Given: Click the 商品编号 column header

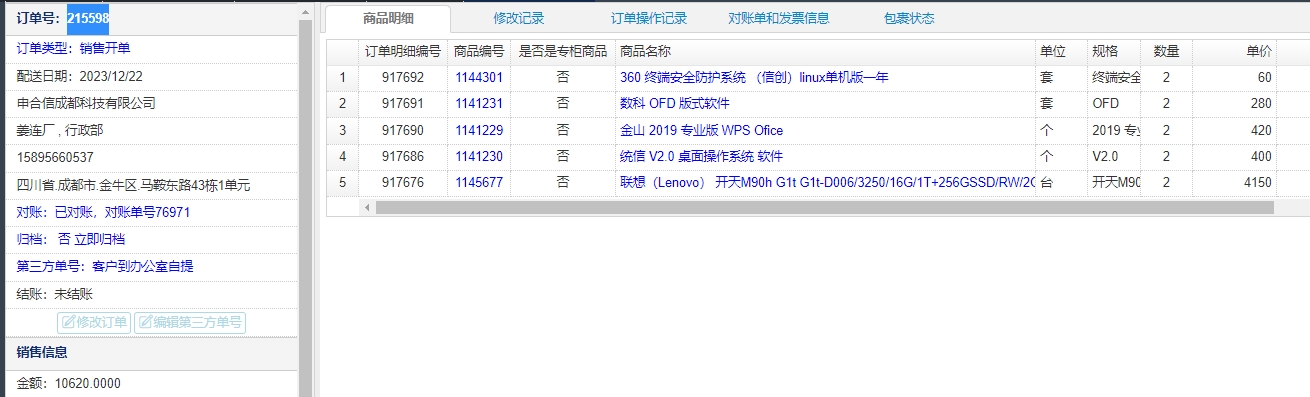Looking at the screenshot, I should pyautogui.click(x=479, y=51).
